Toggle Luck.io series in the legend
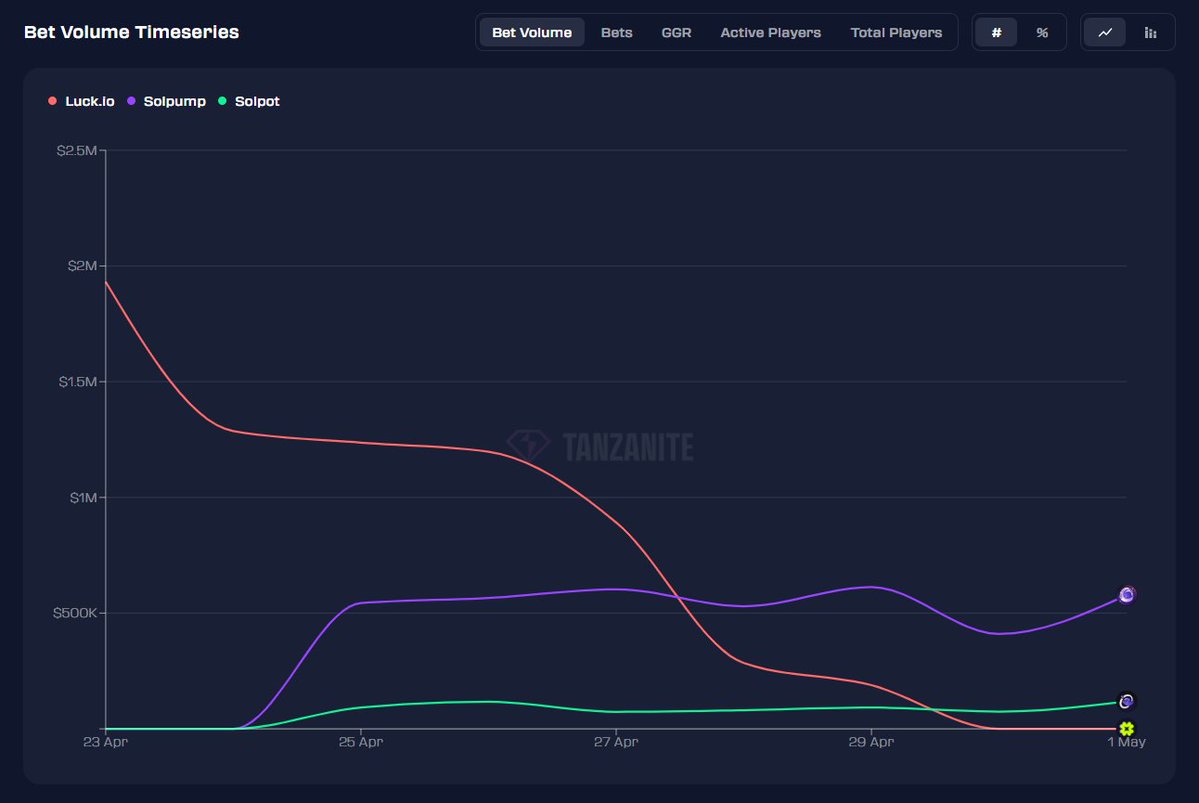The image size is (1199, 803). [x=81, y=101]
